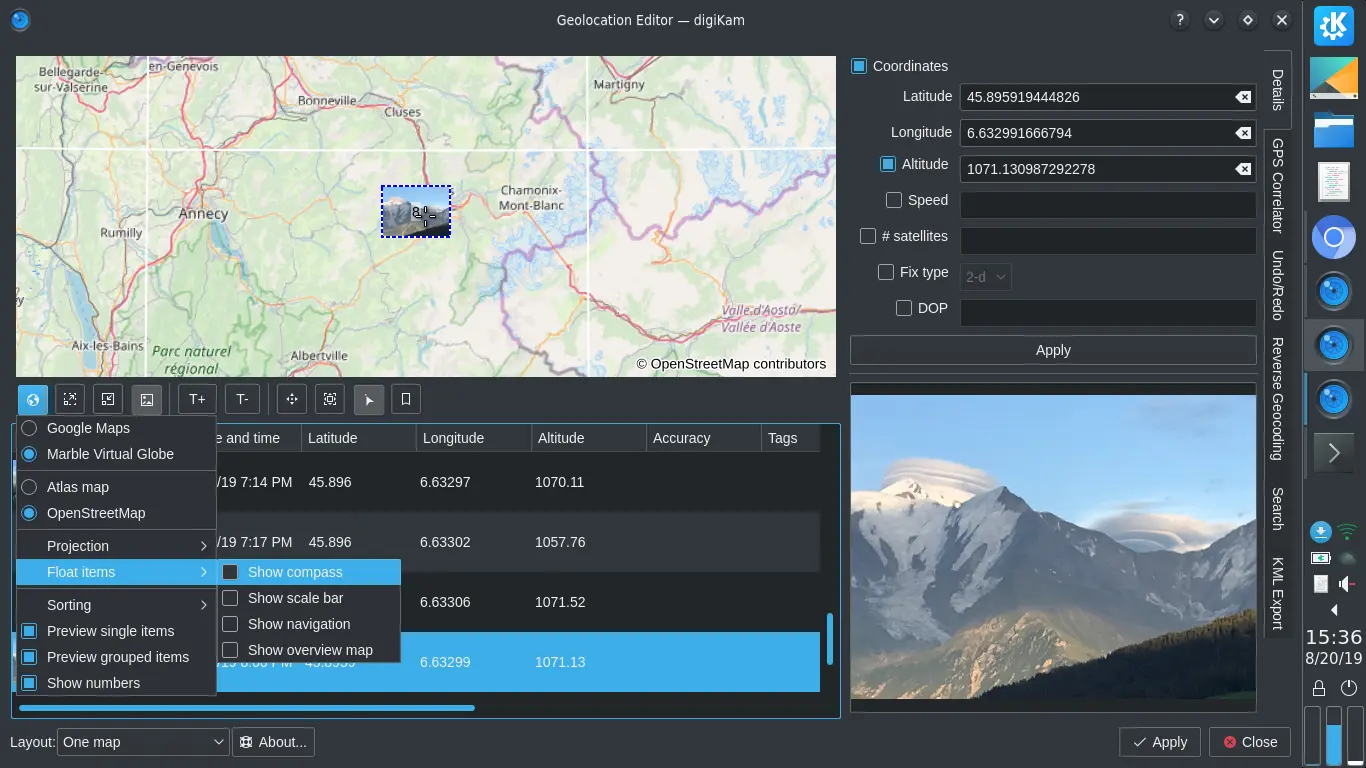Image resolution: width=1366 pixels, height=768 pixels.
Task: Click the cursor selection mode icon
Action: tap(369, 399)
